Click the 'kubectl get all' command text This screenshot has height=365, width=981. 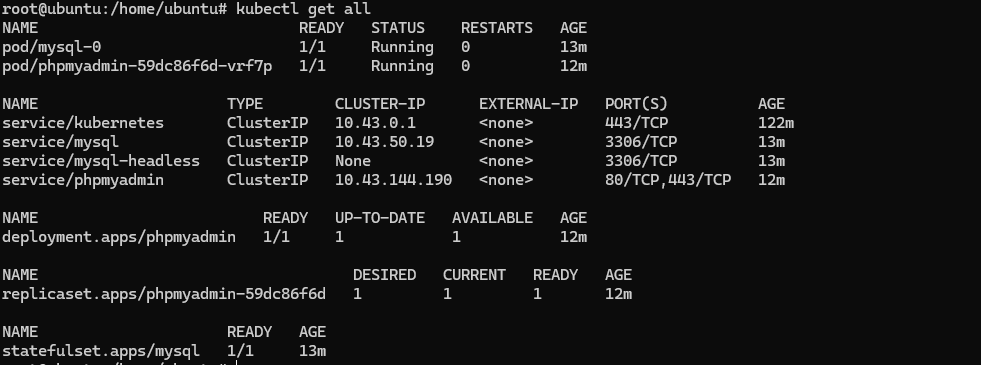(x=303, y=9)
